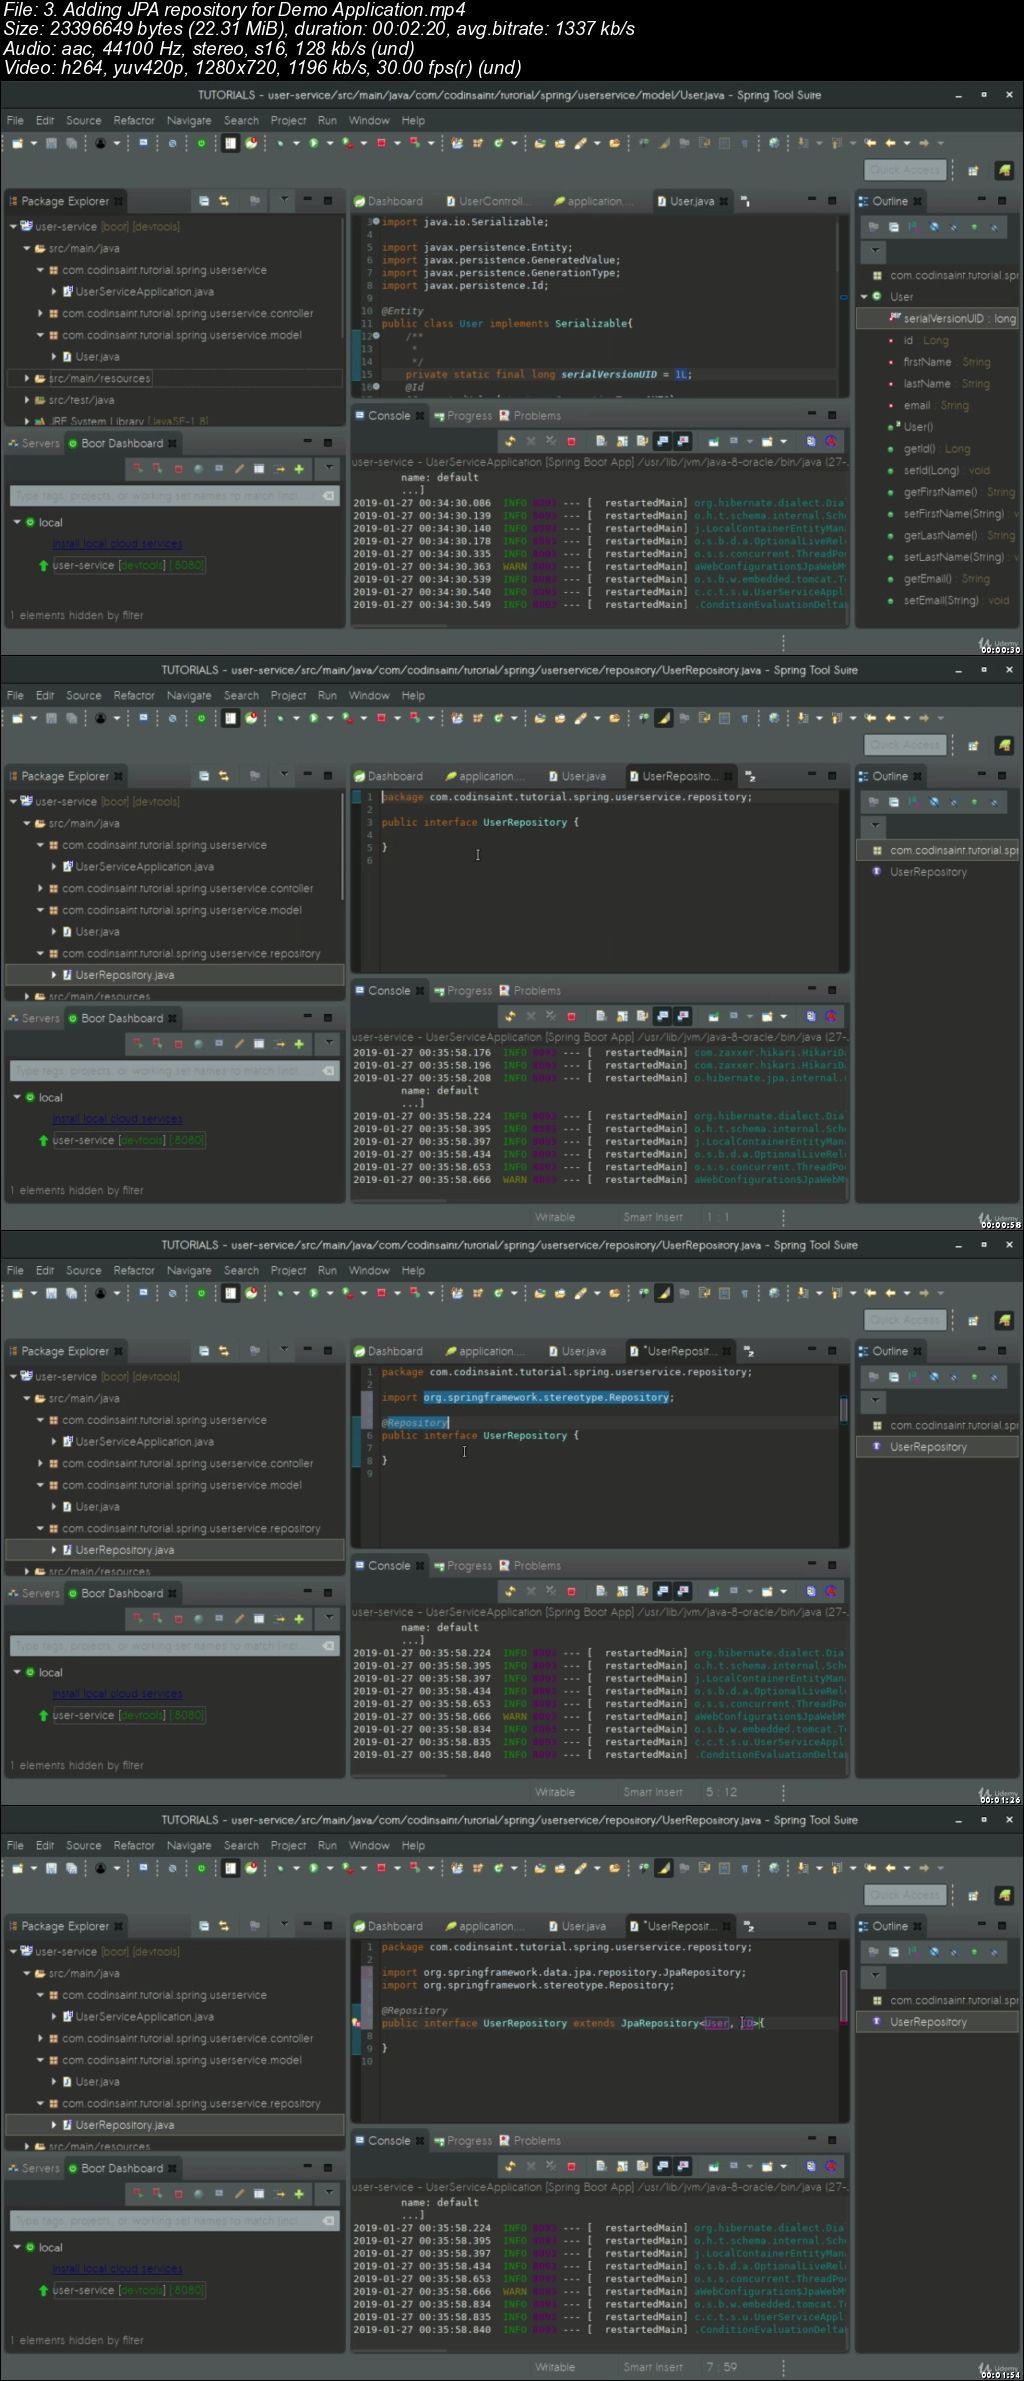Click Forward navigation arrow in 00:01:26 toolbar
Viewport: 1024px width, 2381px height.
click(924, 1293)
